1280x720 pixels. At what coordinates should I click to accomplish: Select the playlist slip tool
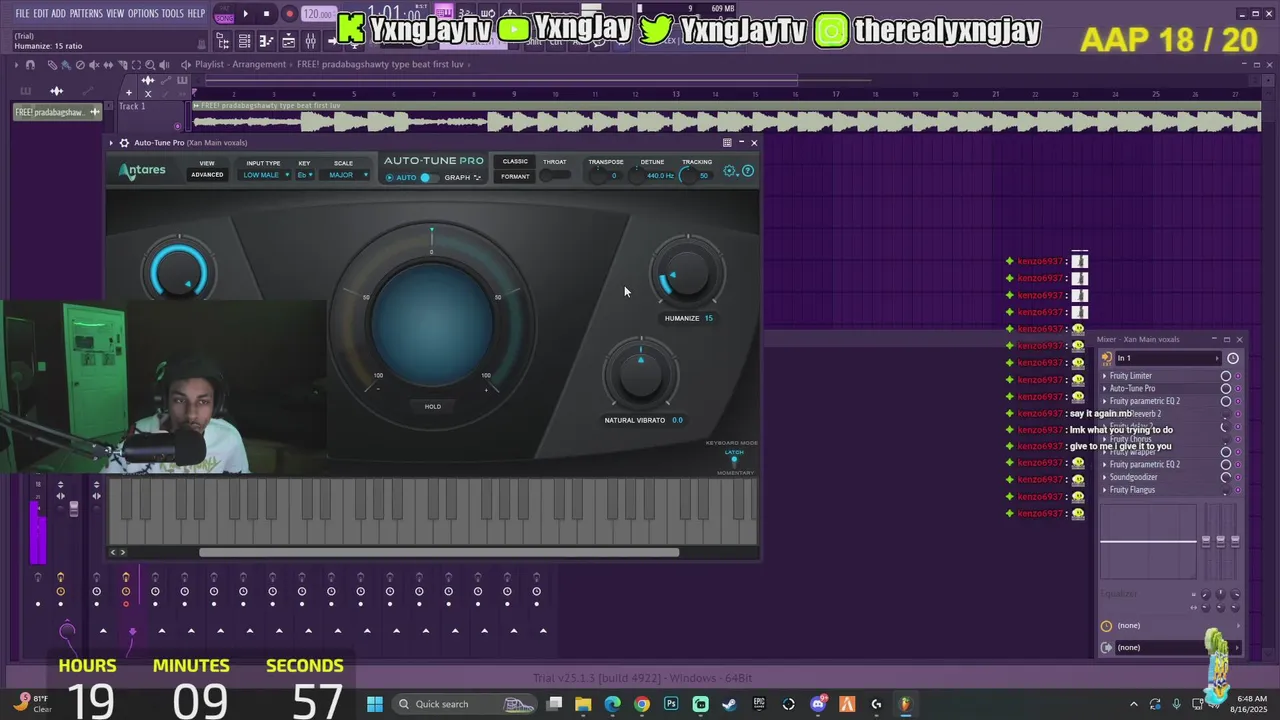tap(108, 65)
